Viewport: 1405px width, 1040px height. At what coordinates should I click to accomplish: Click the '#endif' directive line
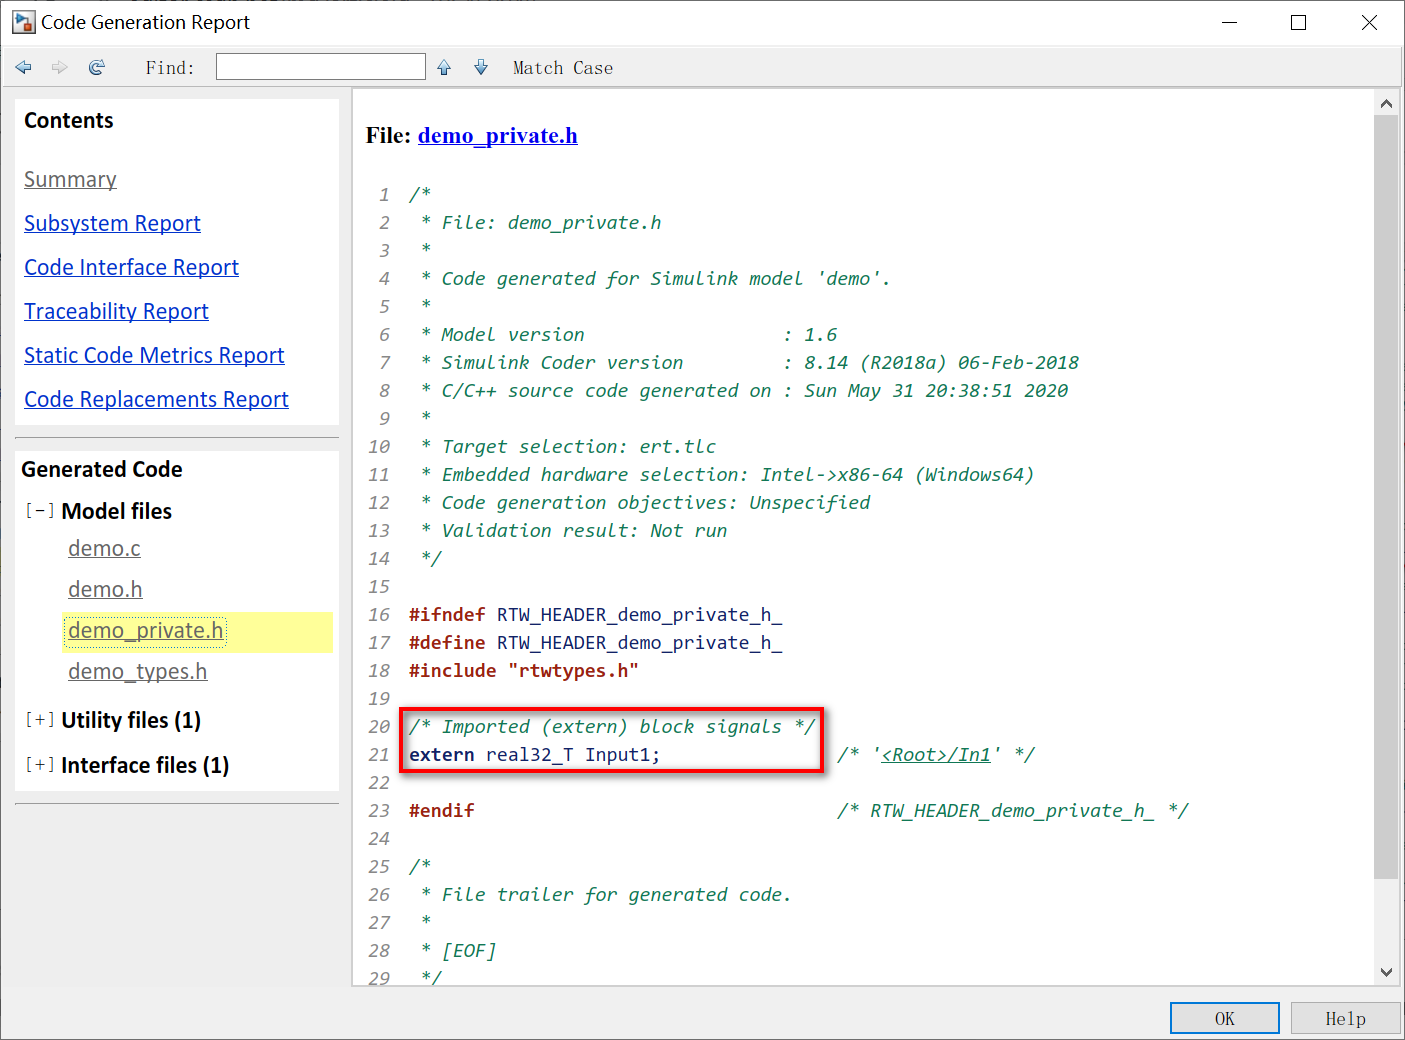pos(441,811)
